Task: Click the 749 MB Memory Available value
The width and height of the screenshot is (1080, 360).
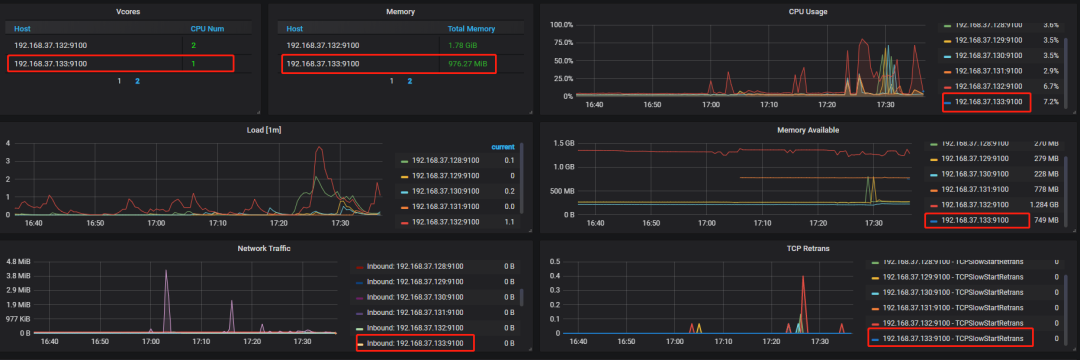Action: [x=1045, y=220]
